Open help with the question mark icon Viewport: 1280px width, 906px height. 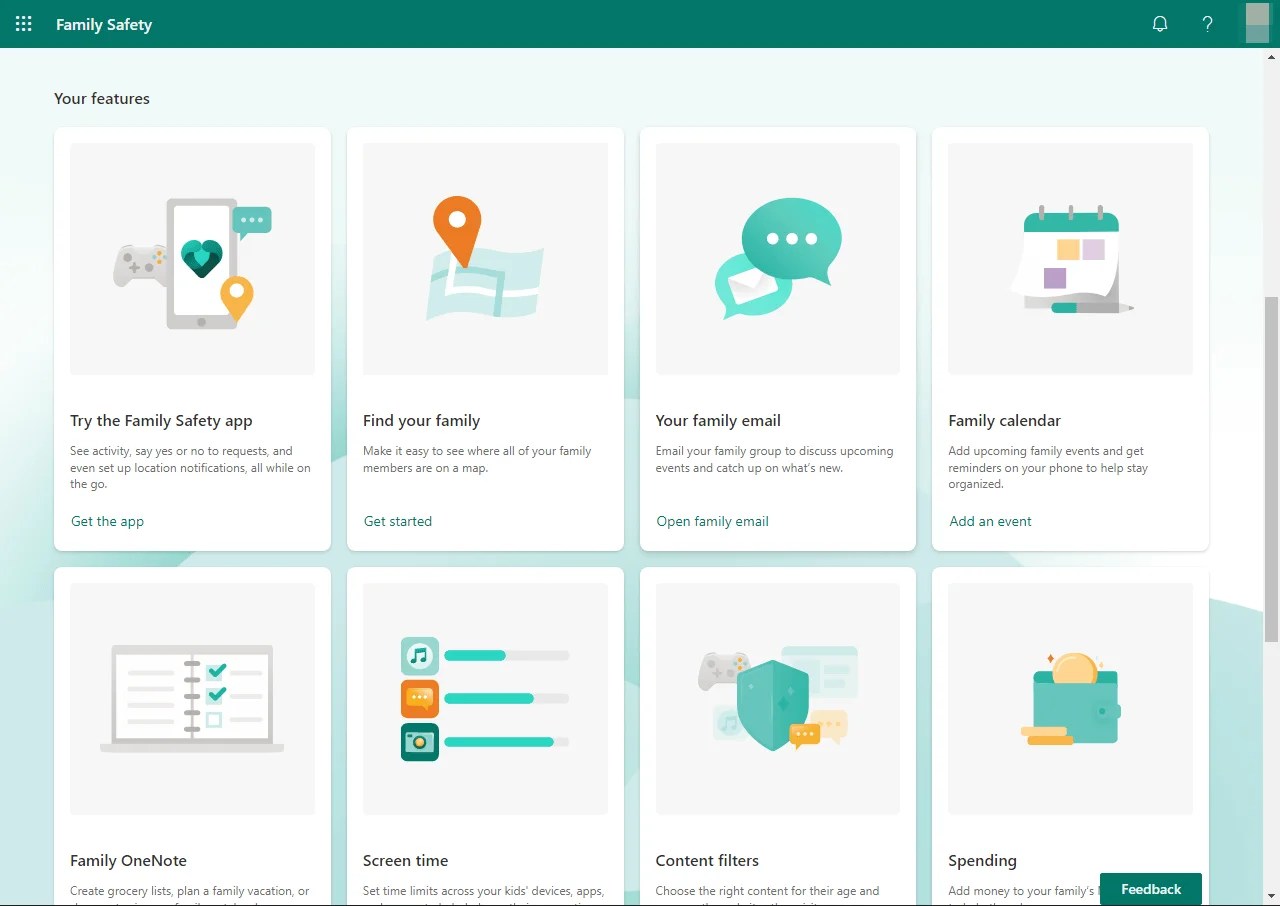coord(1207,23)
